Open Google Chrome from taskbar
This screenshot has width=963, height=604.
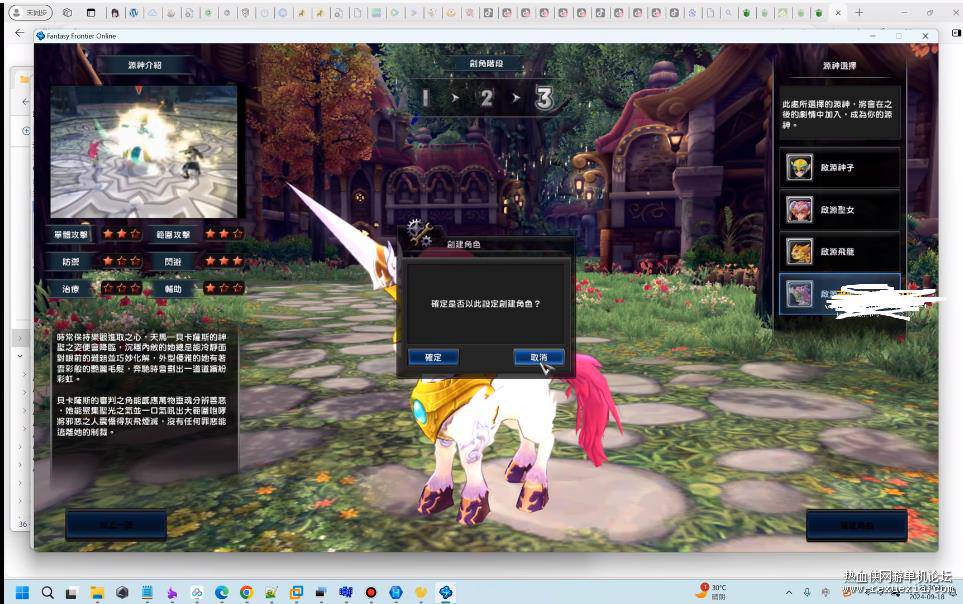246,592
